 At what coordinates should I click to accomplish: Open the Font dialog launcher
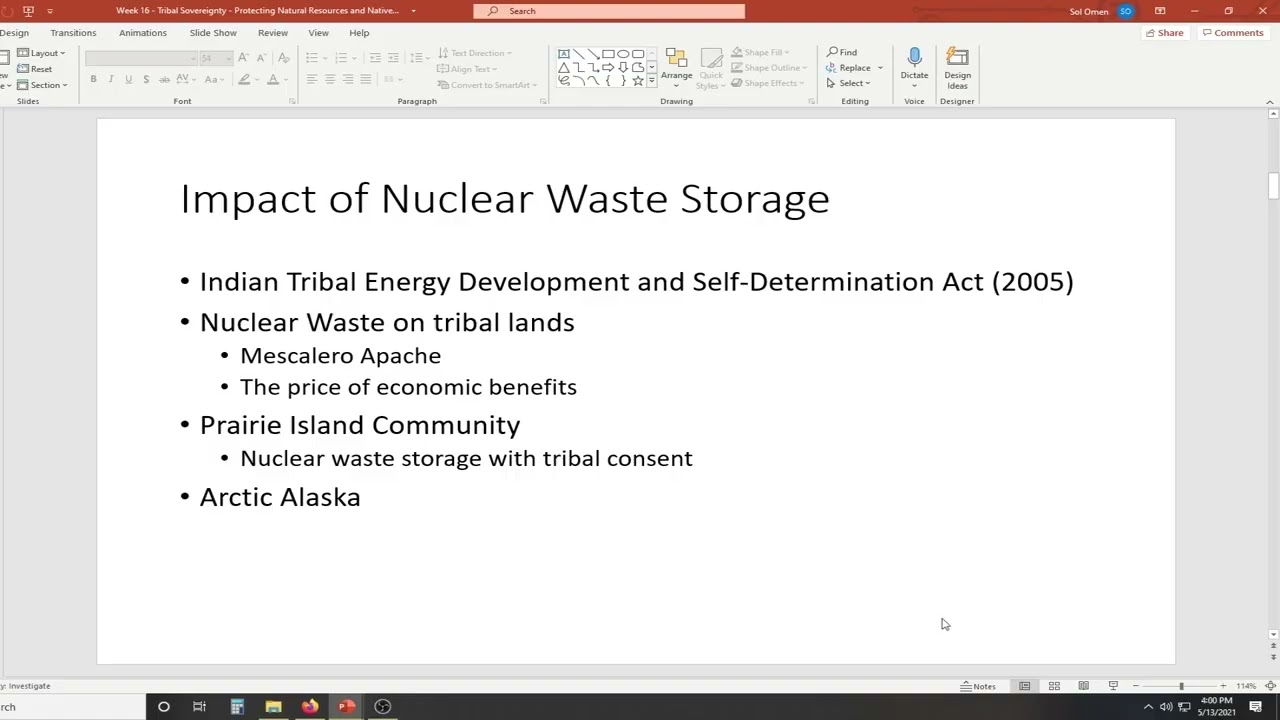click(x=292, y=101)
